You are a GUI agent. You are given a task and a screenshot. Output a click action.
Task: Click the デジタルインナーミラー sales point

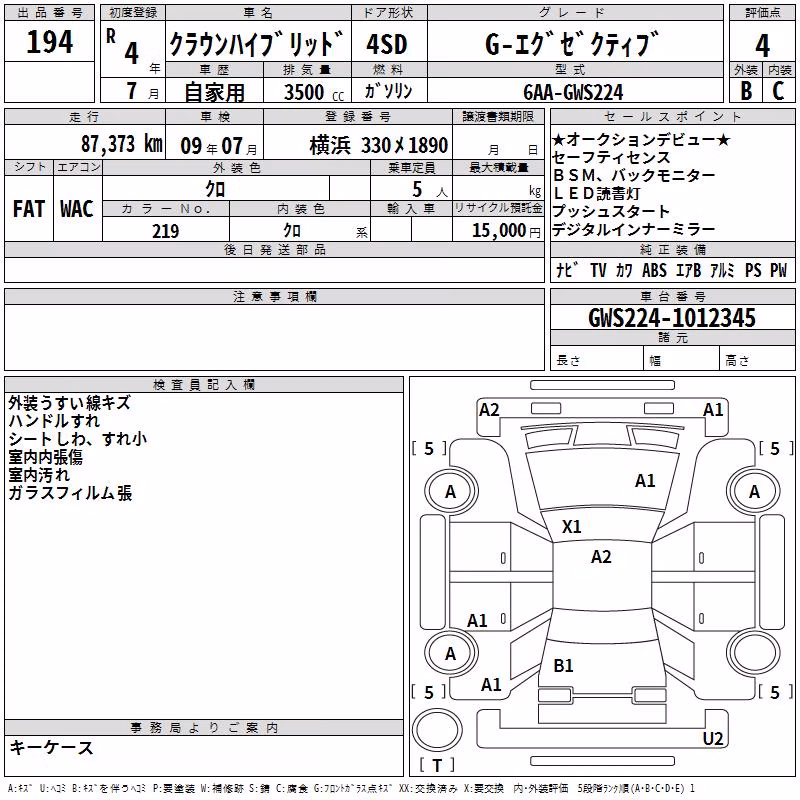634,230
